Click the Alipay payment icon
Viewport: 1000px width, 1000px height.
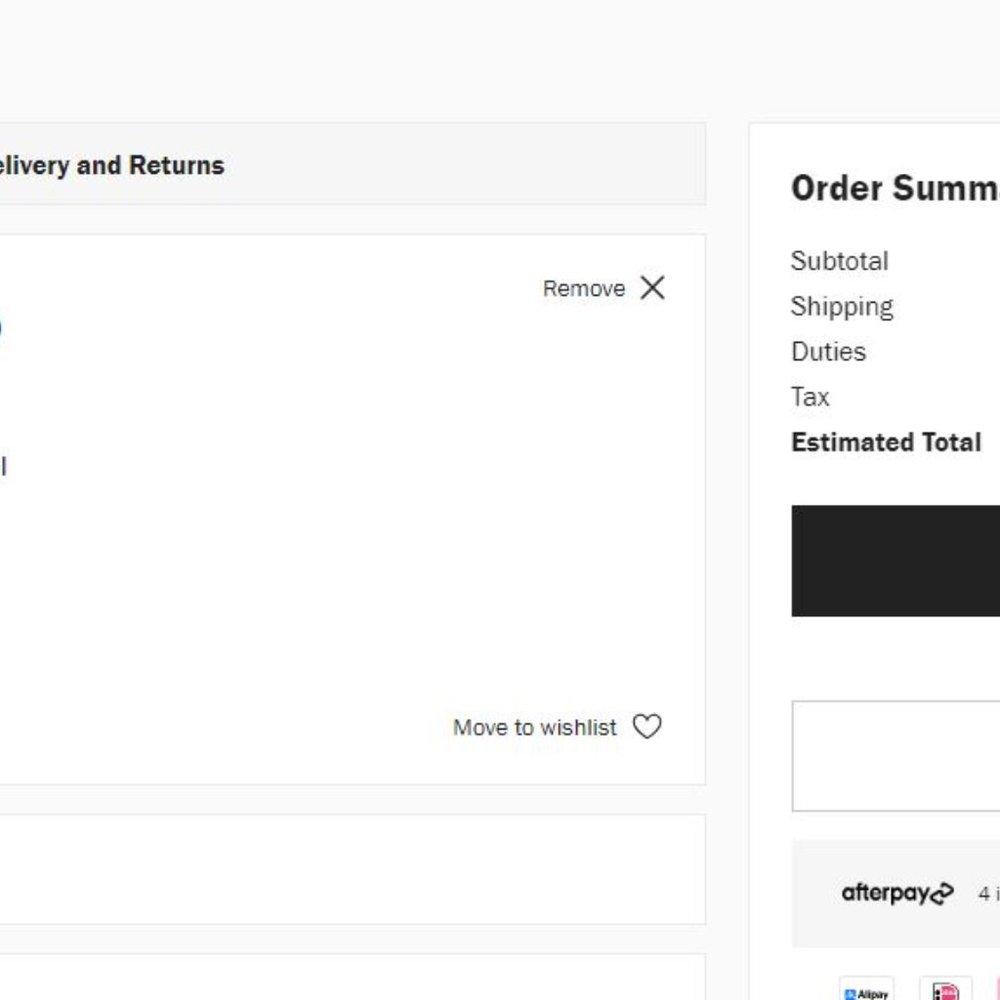tap(866, 990)
